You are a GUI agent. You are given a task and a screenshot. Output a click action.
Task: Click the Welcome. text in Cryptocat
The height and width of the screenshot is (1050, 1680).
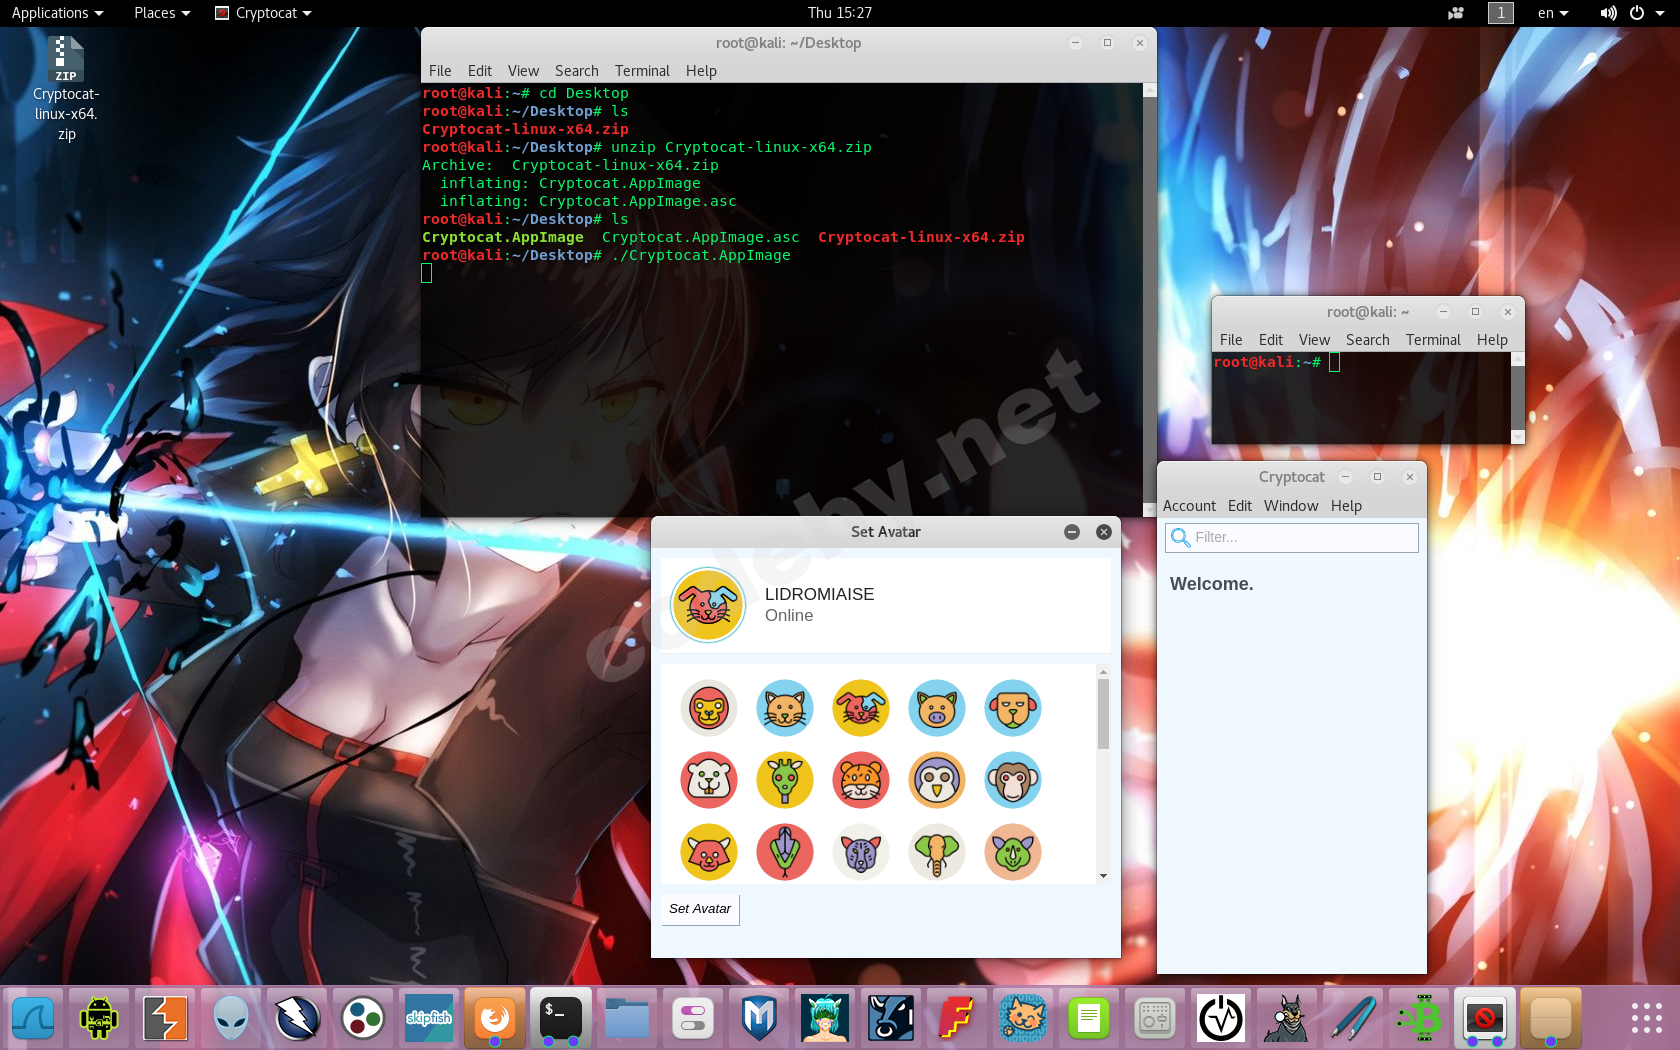coord(1211,584)
